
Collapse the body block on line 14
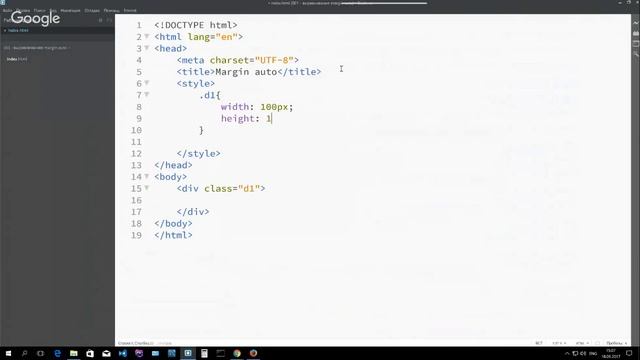click(147, 176)
